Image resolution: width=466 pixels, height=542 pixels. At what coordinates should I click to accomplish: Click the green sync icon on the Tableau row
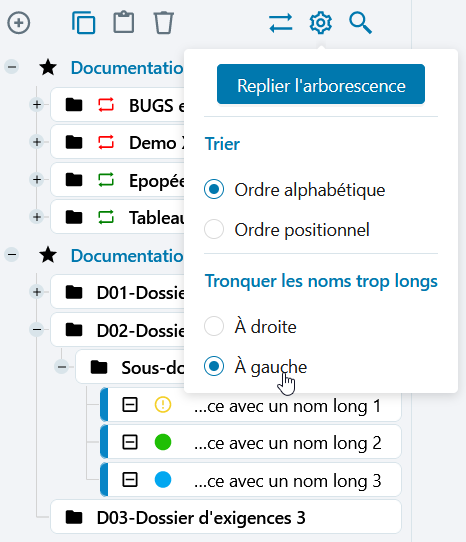pos(106,217)
